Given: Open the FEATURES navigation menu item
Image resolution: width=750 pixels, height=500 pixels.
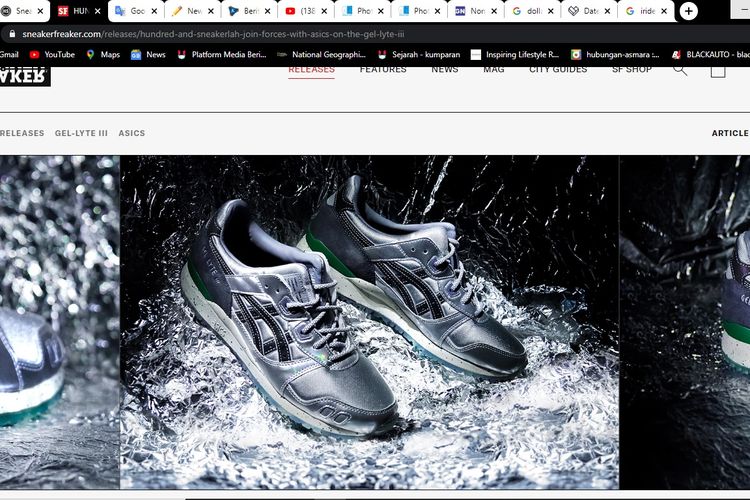Looking at the screenshot, I should click(x=383, y=70).
